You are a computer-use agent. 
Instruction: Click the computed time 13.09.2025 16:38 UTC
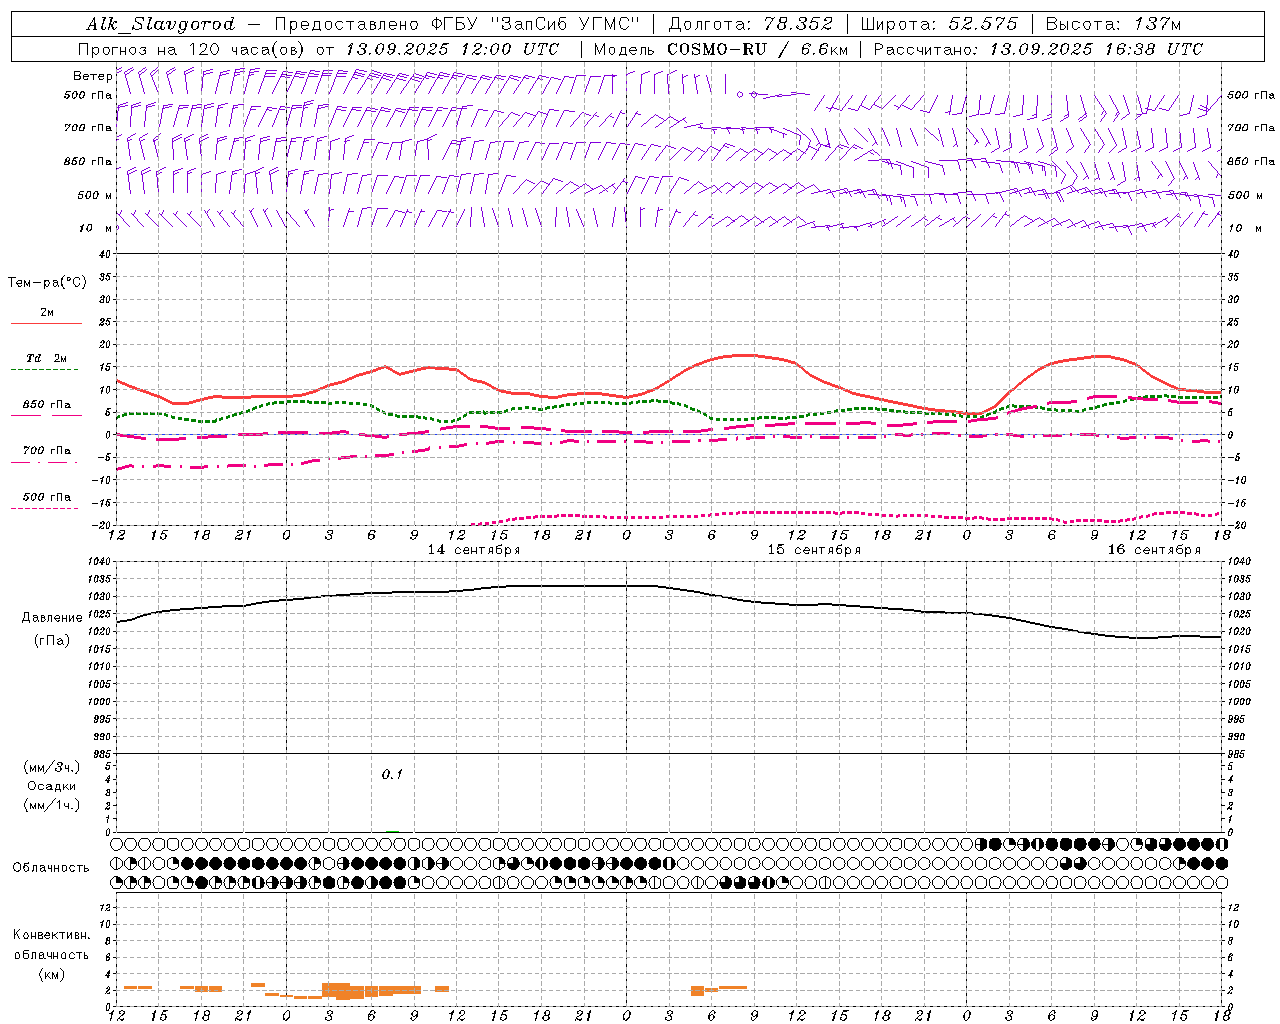coord(1096,49)
